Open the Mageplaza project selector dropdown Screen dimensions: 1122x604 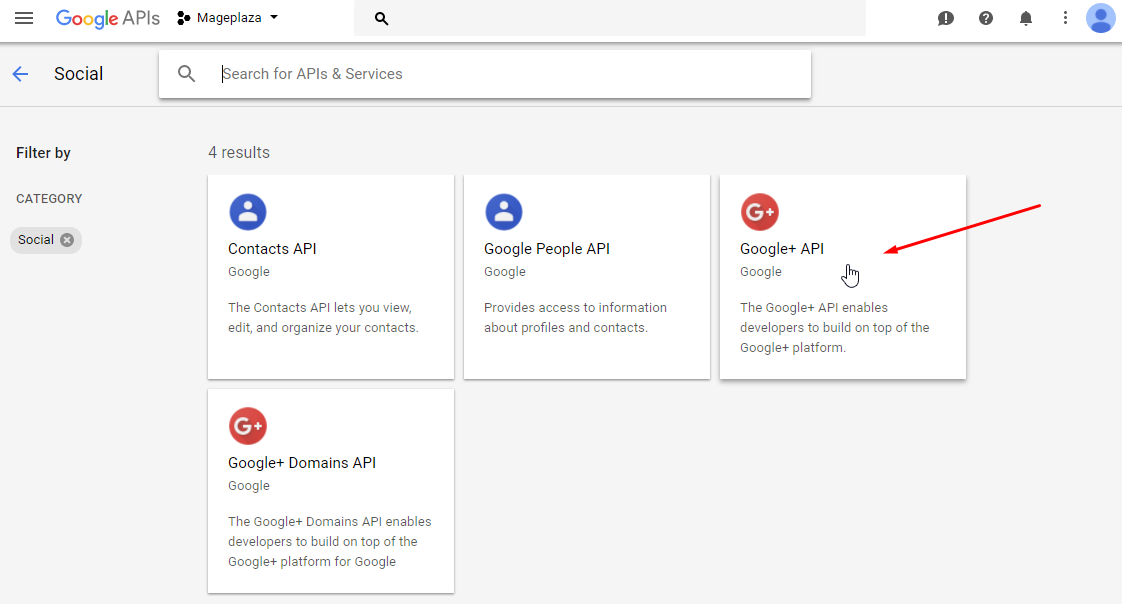tap(228, 18)
